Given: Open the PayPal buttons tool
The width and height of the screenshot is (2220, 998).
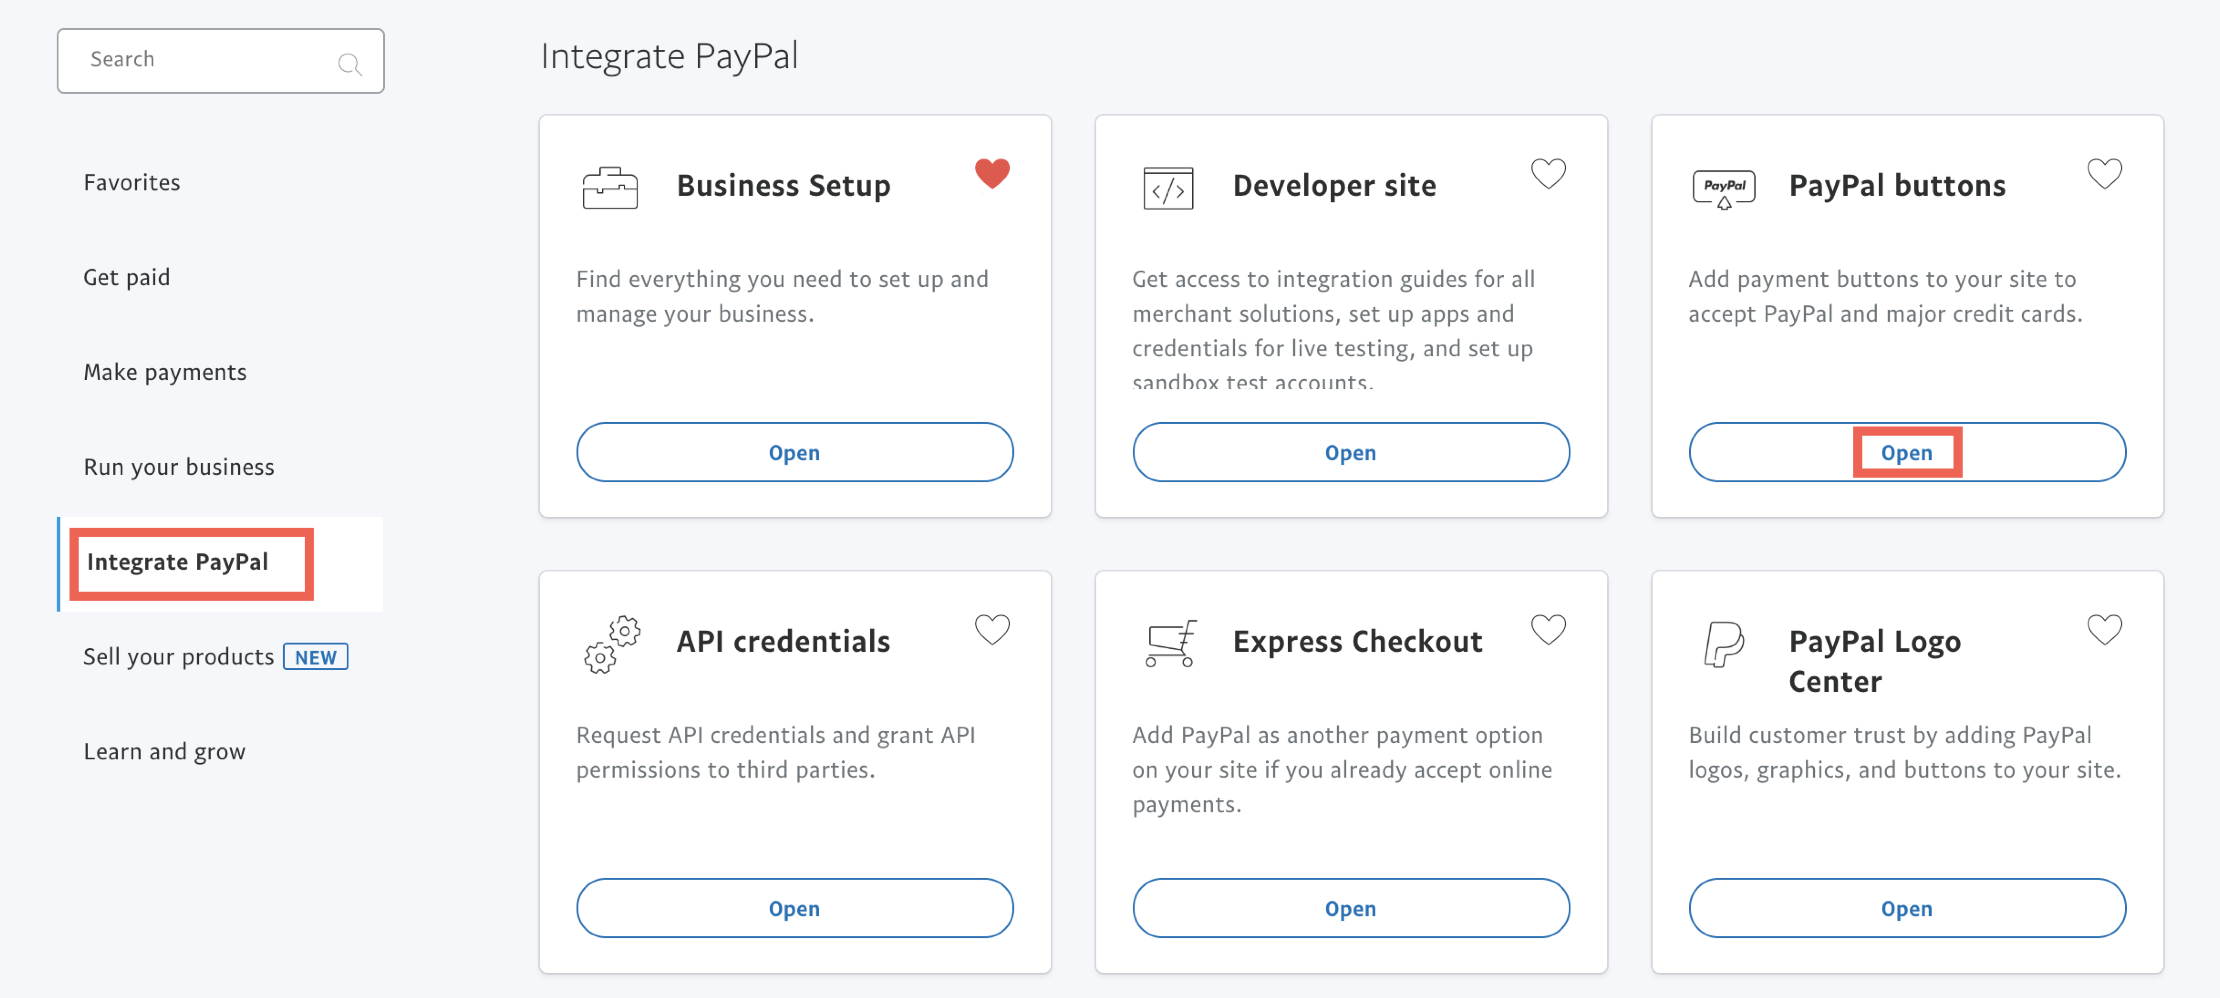Looking at the screenshot, I should [x=1907, y=452].
